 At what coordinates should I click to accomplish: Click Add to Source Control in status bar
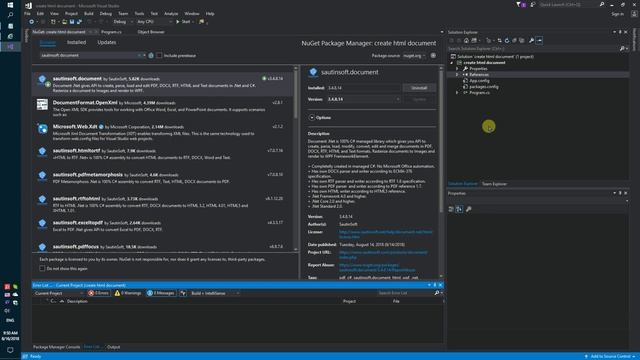click(610, 356)
